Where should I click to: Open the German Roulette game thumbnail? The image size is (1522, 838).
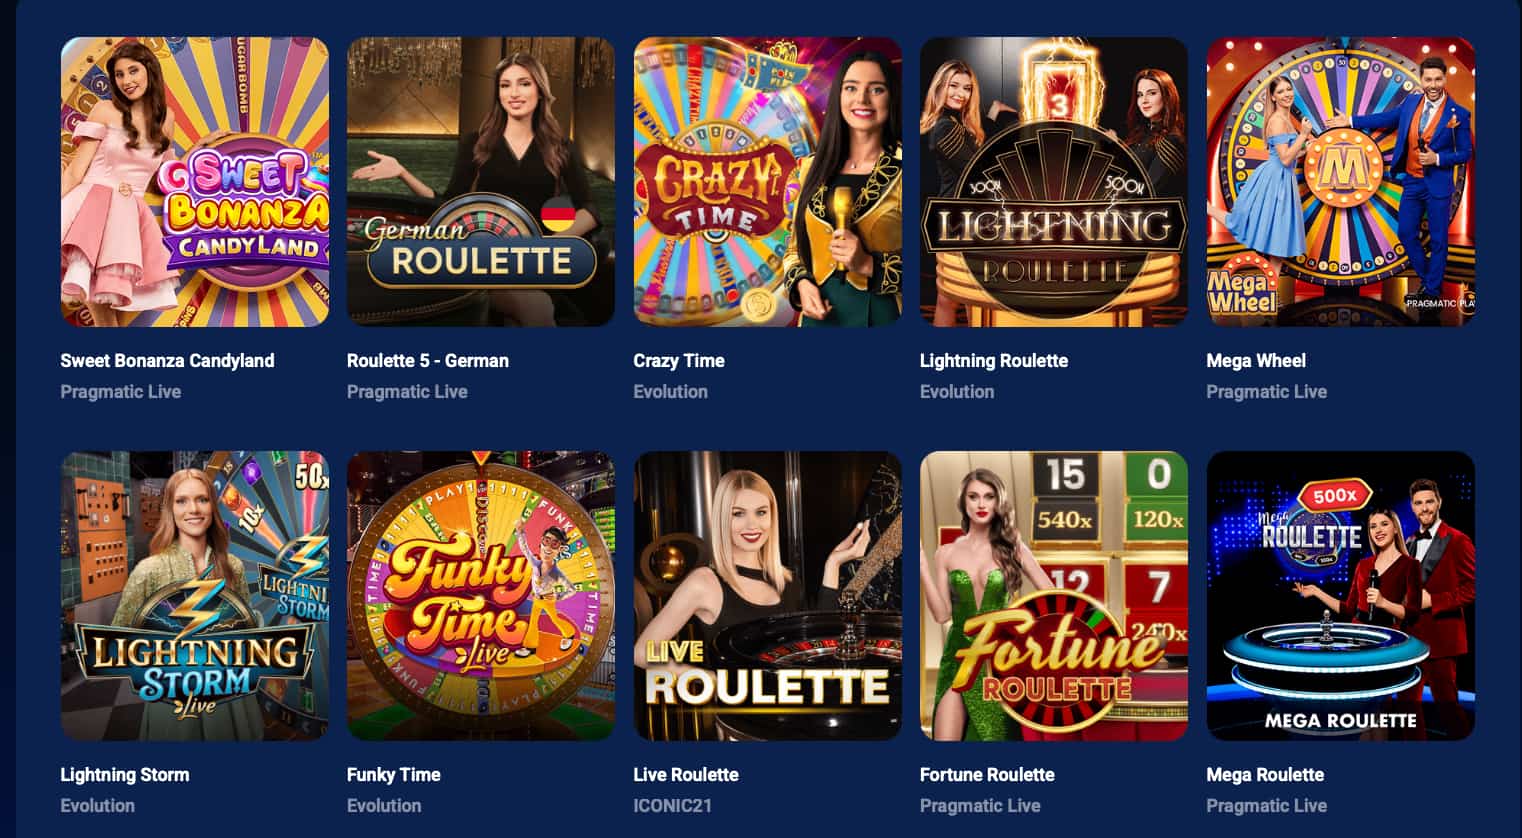click(x=481, y=182)
